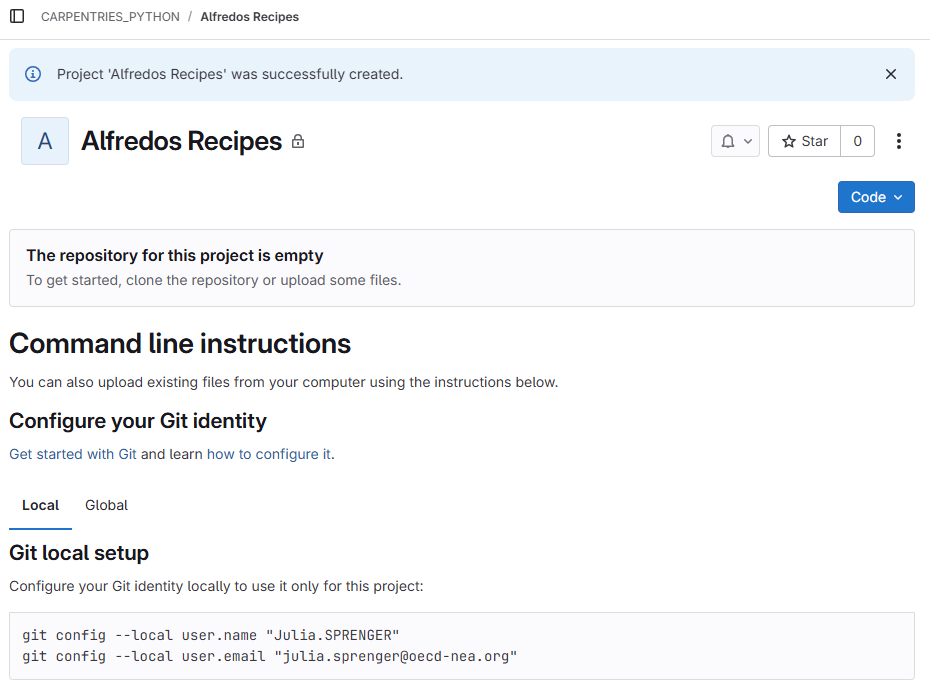Image resolution: width=930 pixels, height=682 pixels.
Task: Collapse the left navigation sidebar
Action: point(17,16)
